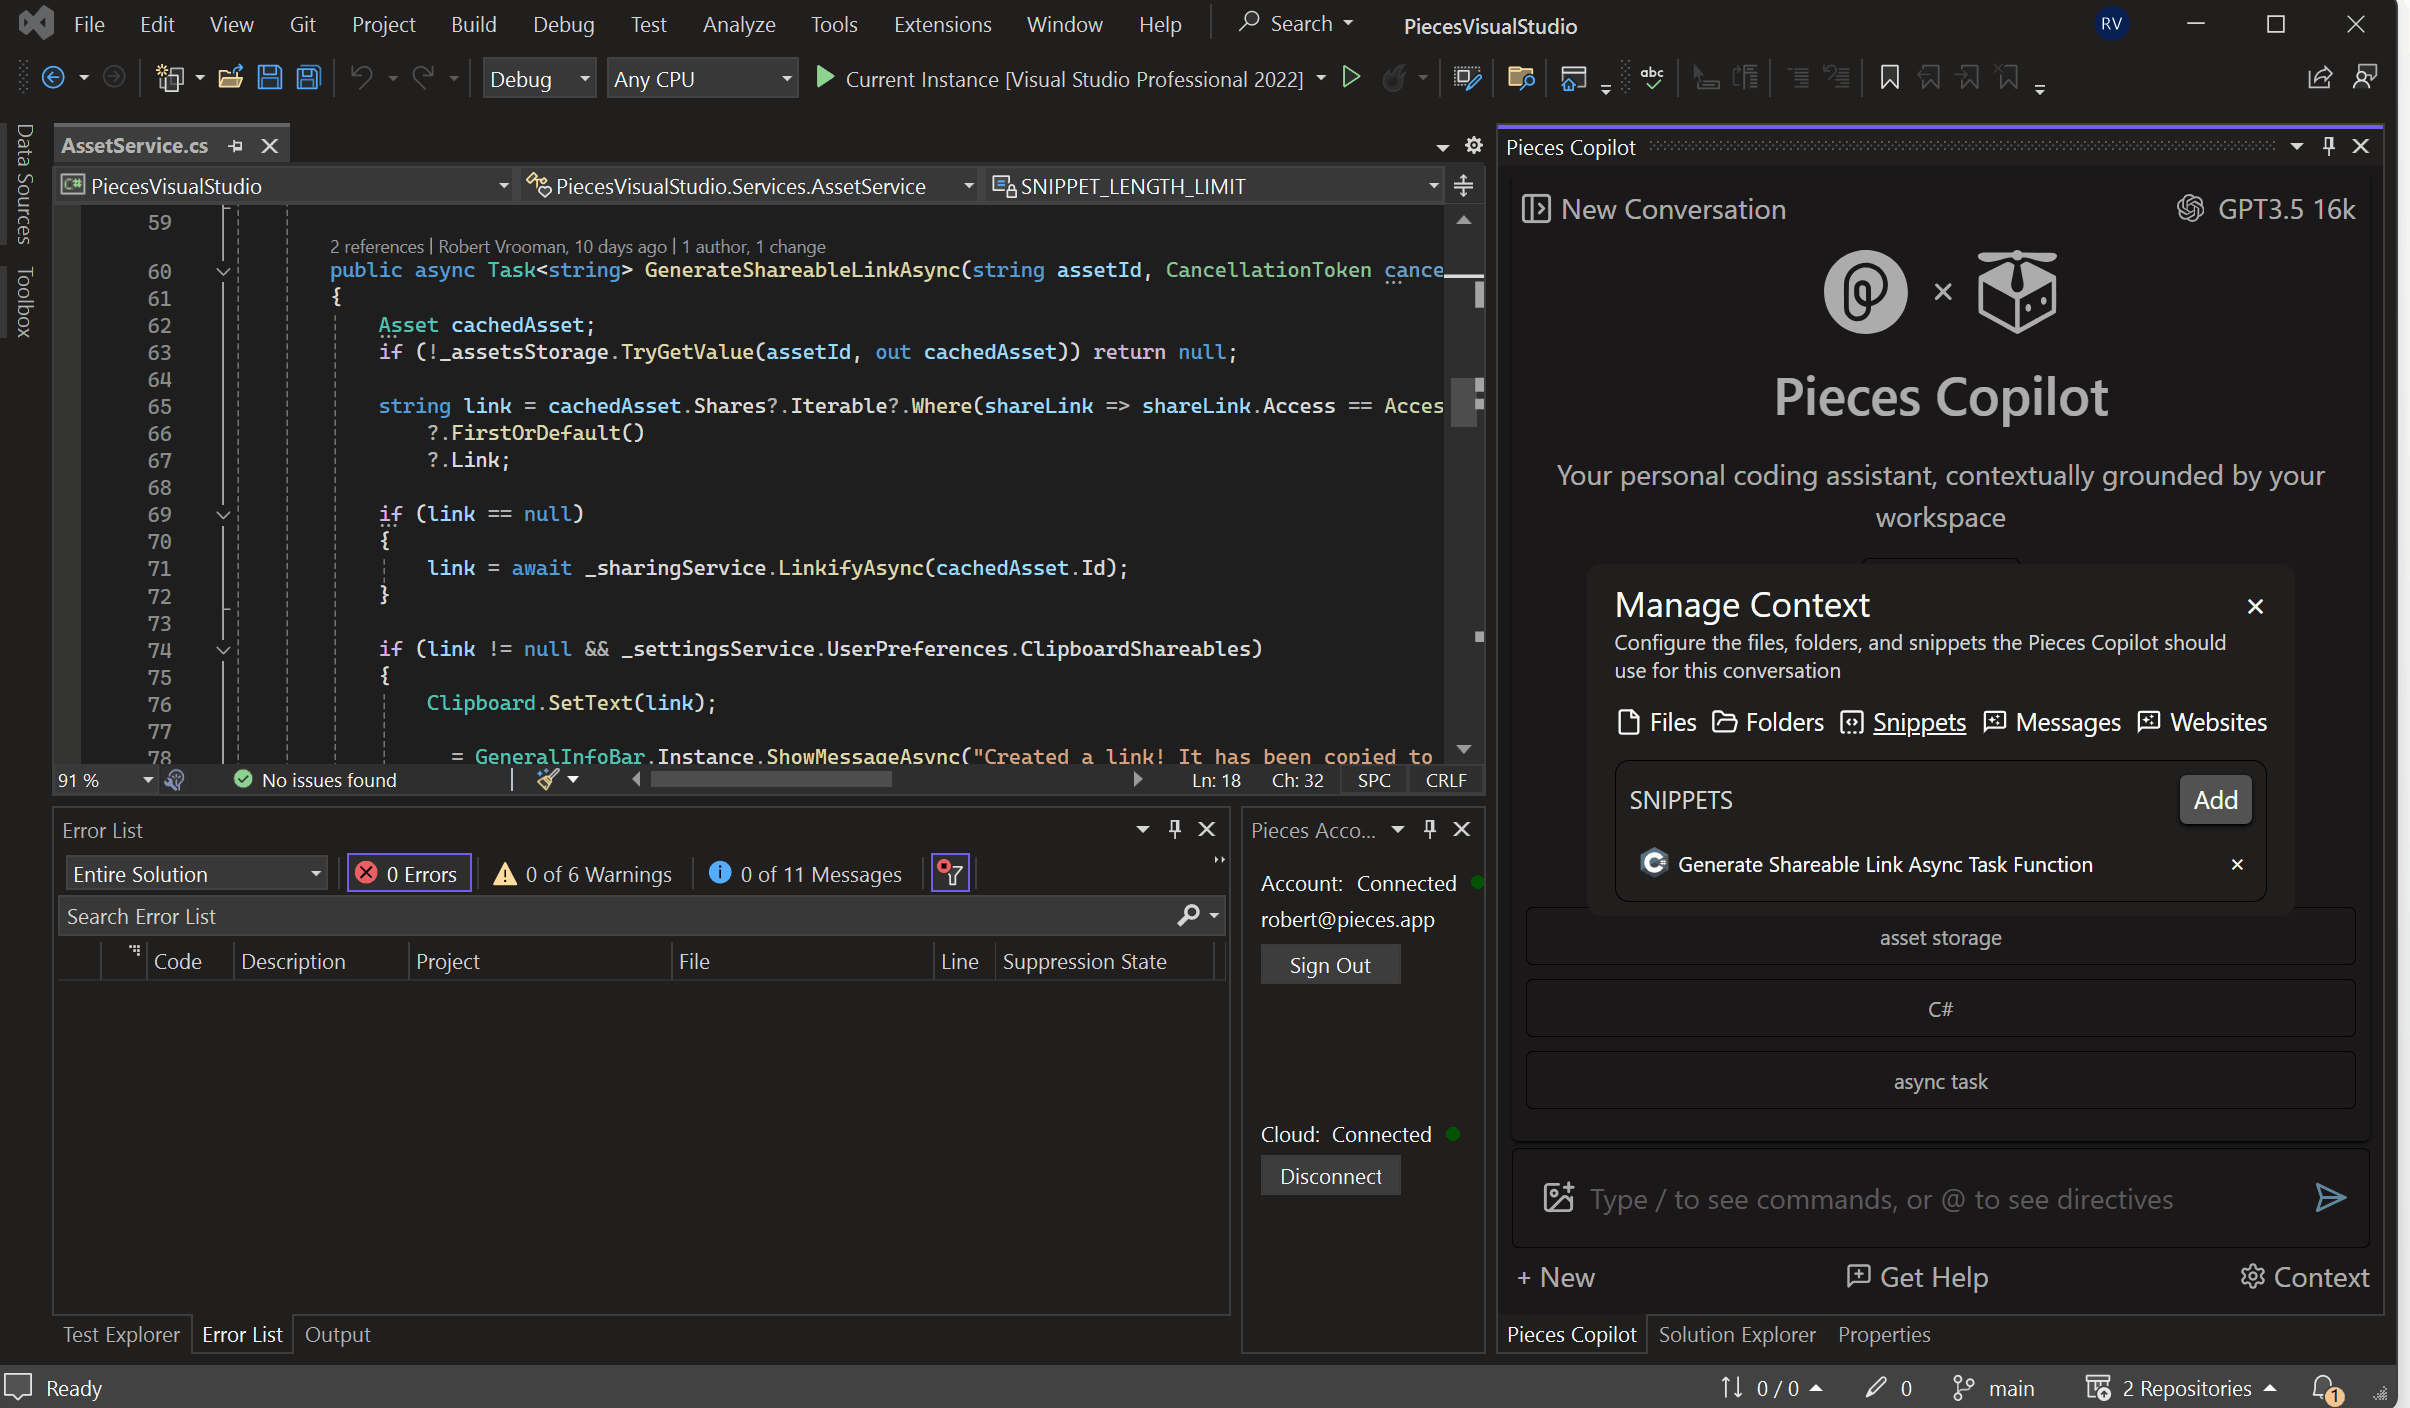This screenshot has height=1408, width=2410.
Task: Click the Navigate Backward arrow
Action: (x=55, y=77)
